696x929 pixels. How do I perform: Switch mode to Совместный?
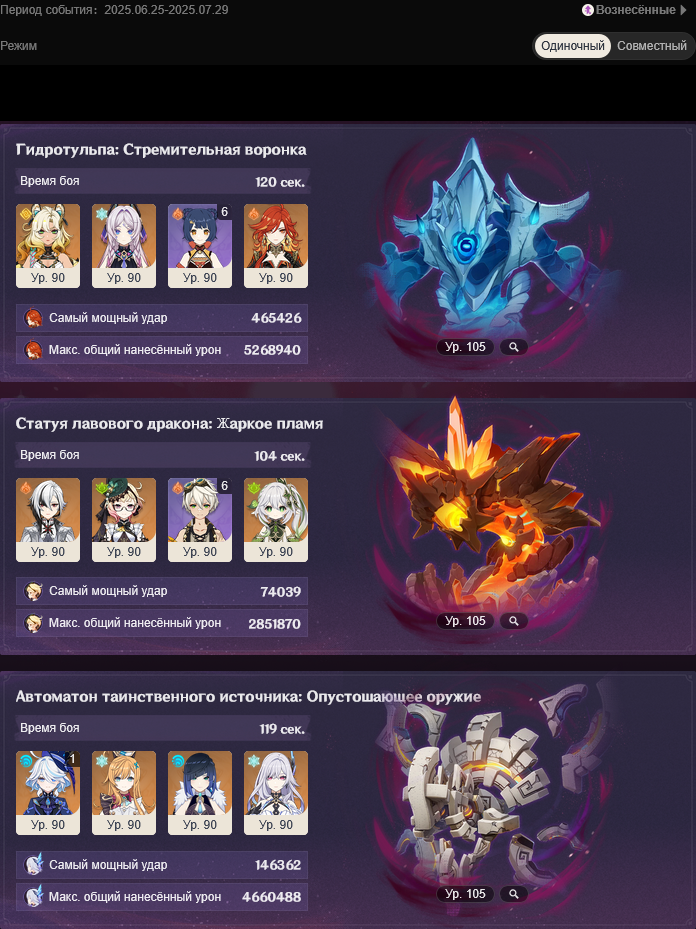click(652, 46)
